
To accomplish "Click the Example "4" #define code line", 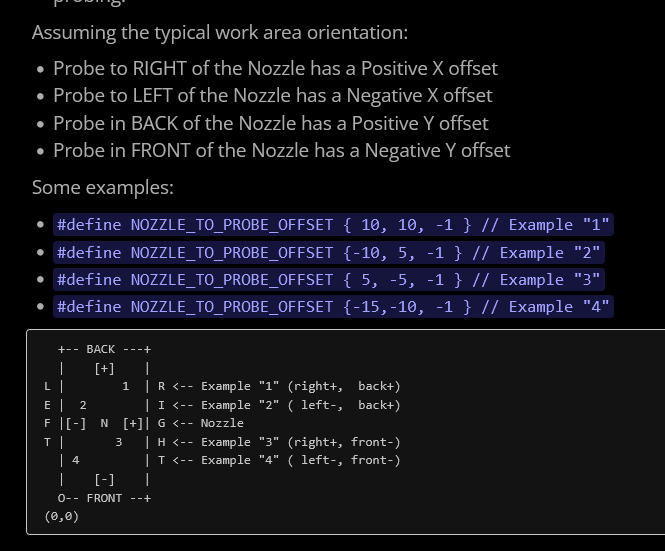I will click(332, 306).
